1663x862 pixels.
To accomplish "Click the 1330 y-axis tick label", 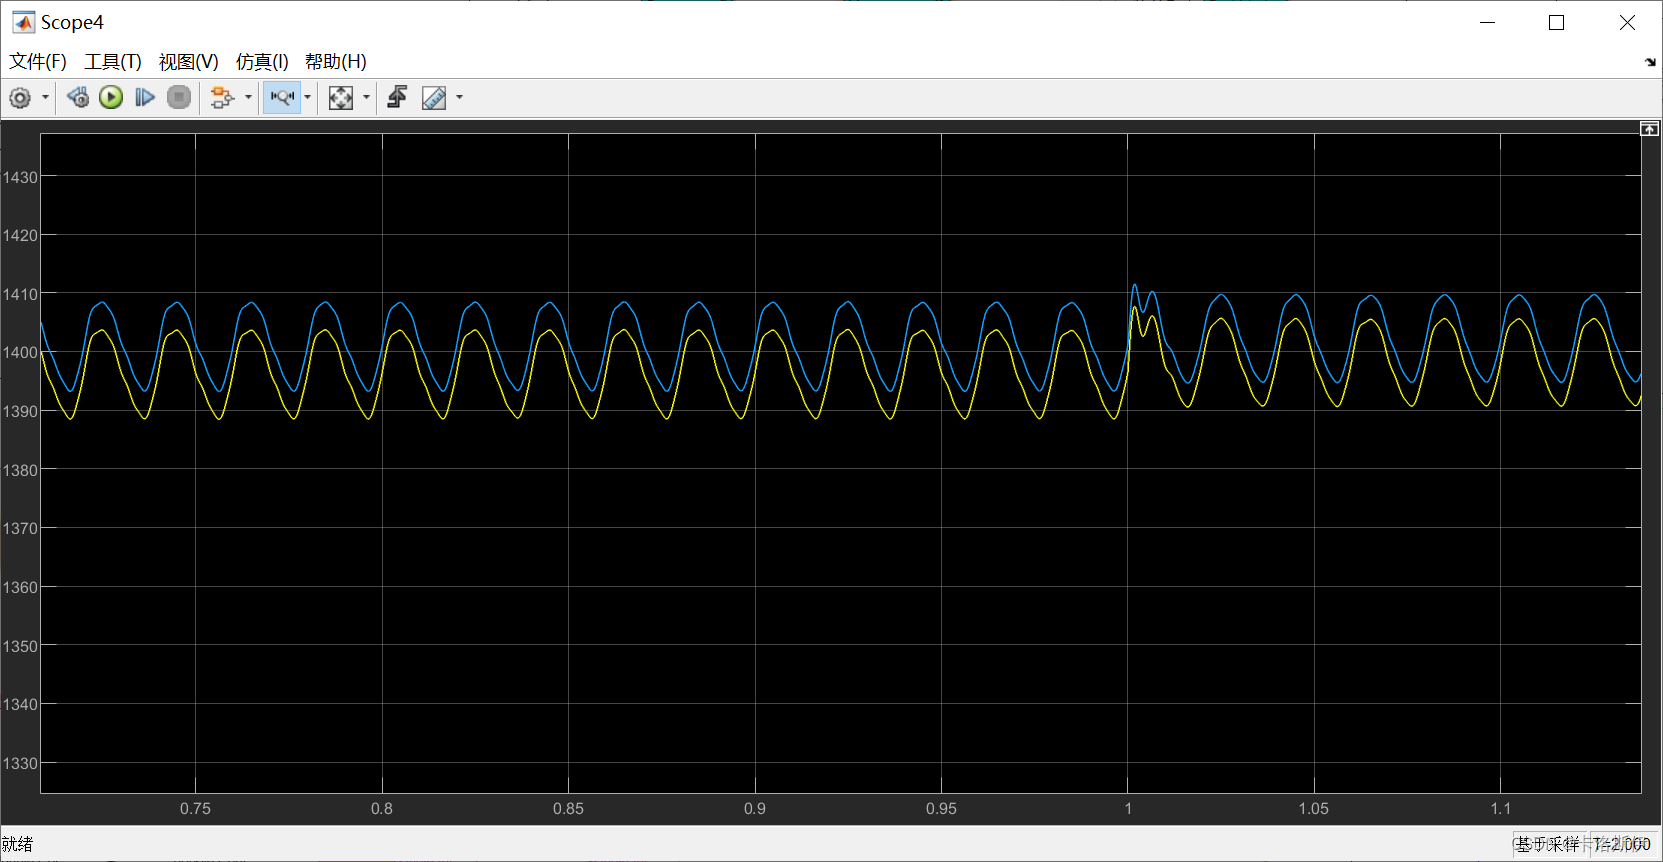I will pos(20,763).
